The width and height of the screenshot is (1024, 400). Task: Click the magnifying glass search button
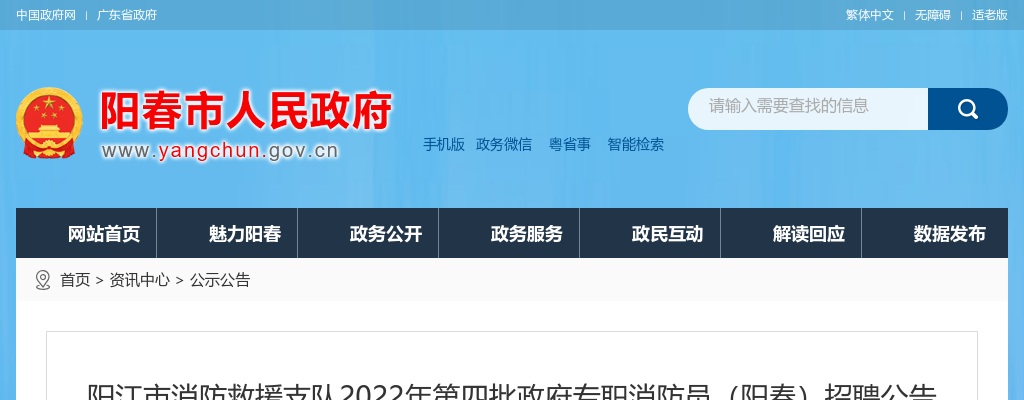coord(967,108)
